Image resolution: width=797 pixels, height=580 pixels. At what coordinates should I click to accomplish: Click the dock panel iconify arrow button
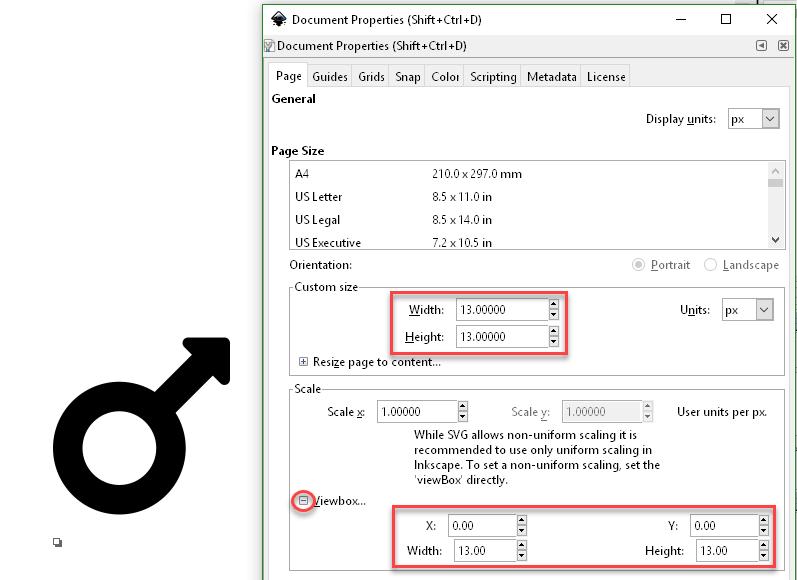coord(761,46)
